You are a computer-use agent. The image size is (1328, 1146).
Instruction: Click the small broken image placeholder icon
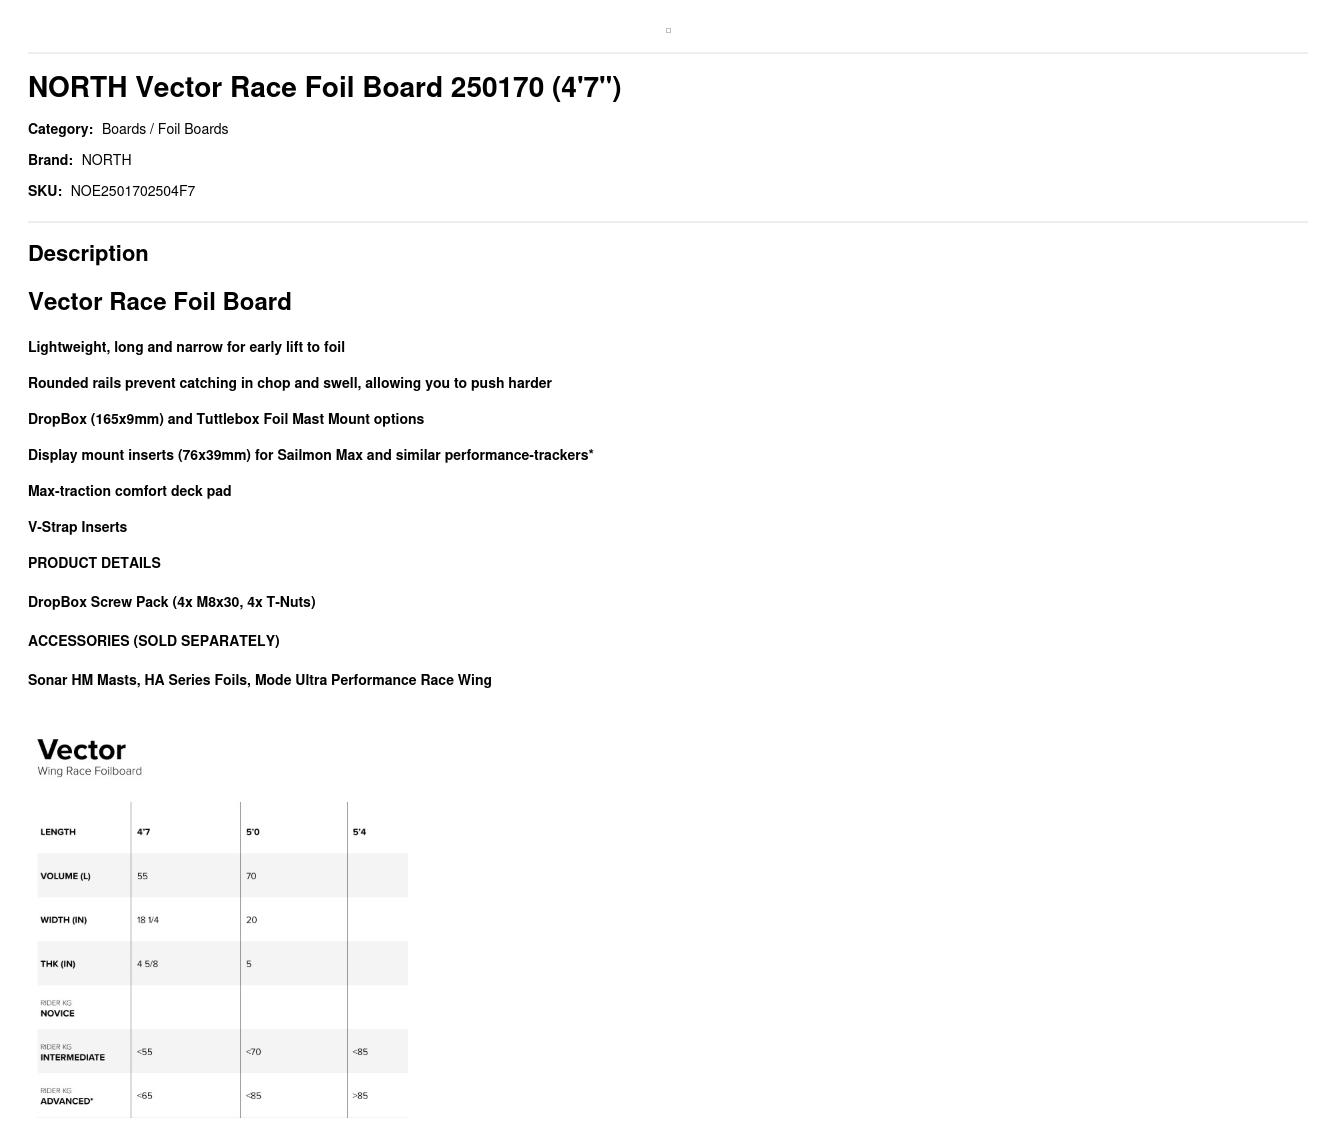[x=668, y=31]
